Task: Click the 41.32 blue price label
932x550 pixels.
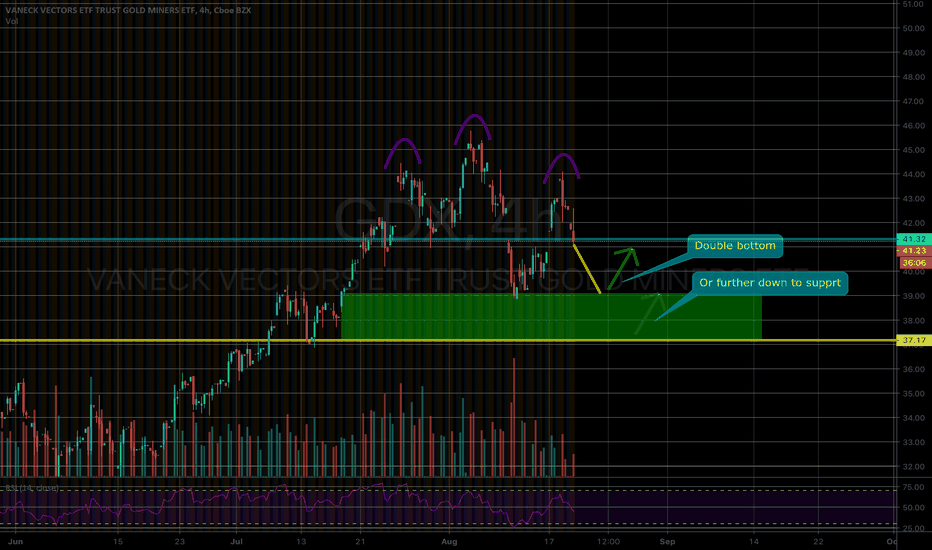Action: [914, 239]
